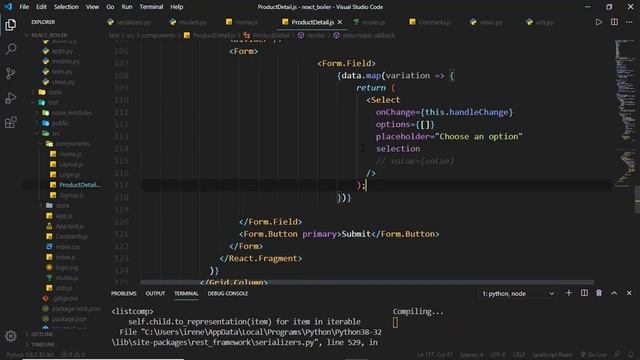Image resolution: width=640 pixels, height=360 pixels.
Task: Run the current file with play icon
Action: point(598,22)
